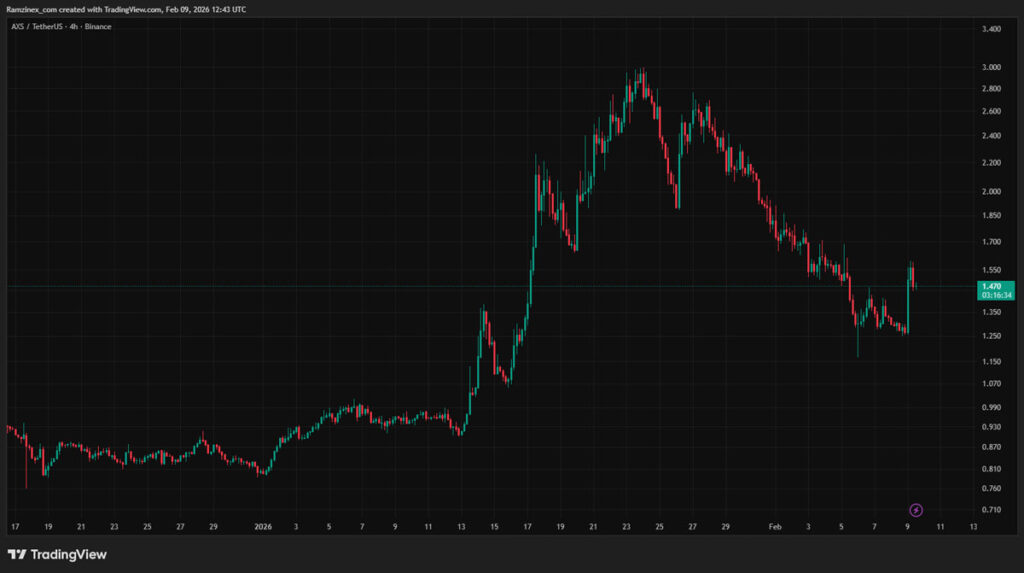Screen dimensions: 1024x573
Task: Click the 0.870 price axis label
Action: (991, 447)
